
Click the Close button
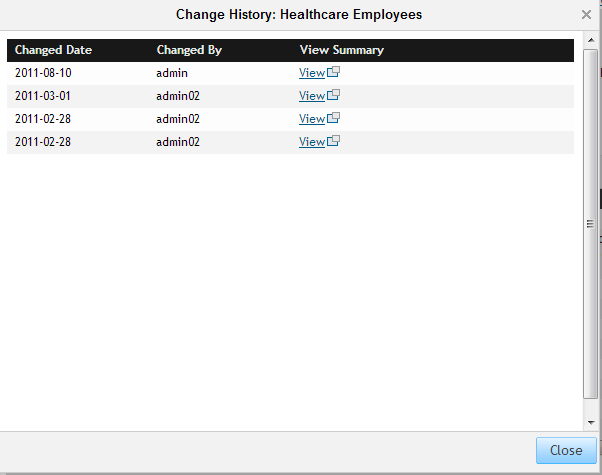point(566,450)
